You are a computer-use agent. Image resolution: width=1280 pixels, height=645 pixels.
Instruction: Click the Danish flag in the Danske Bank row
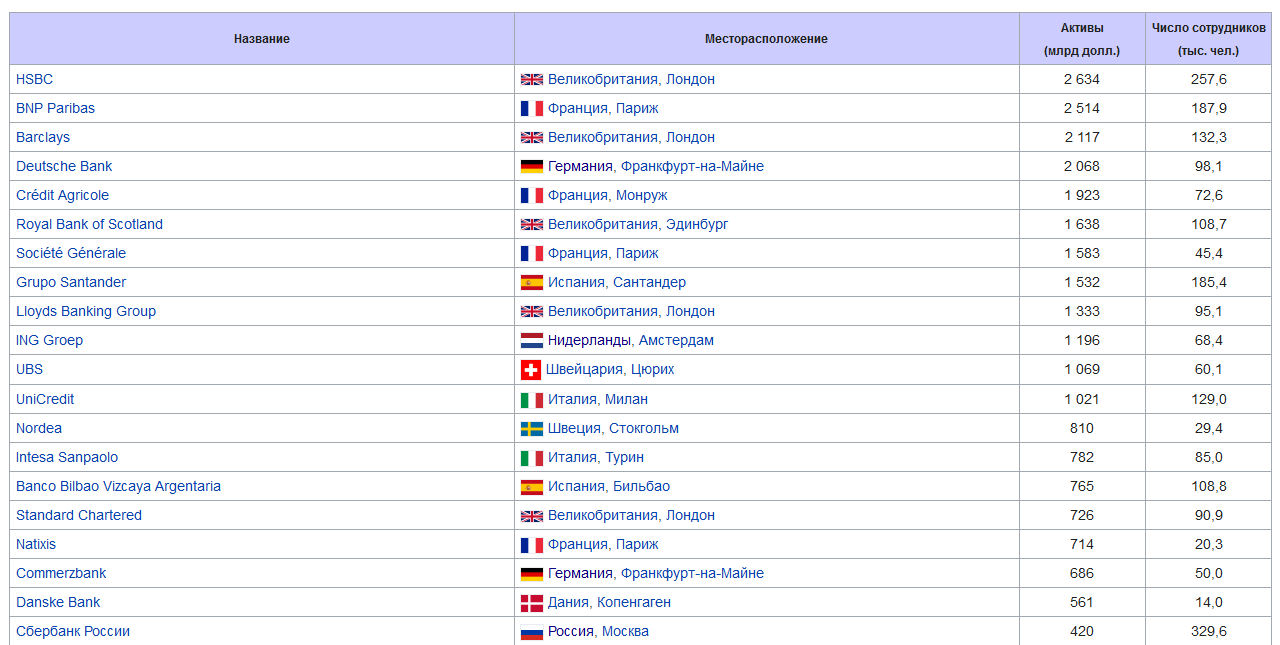[x=532, y=602]
